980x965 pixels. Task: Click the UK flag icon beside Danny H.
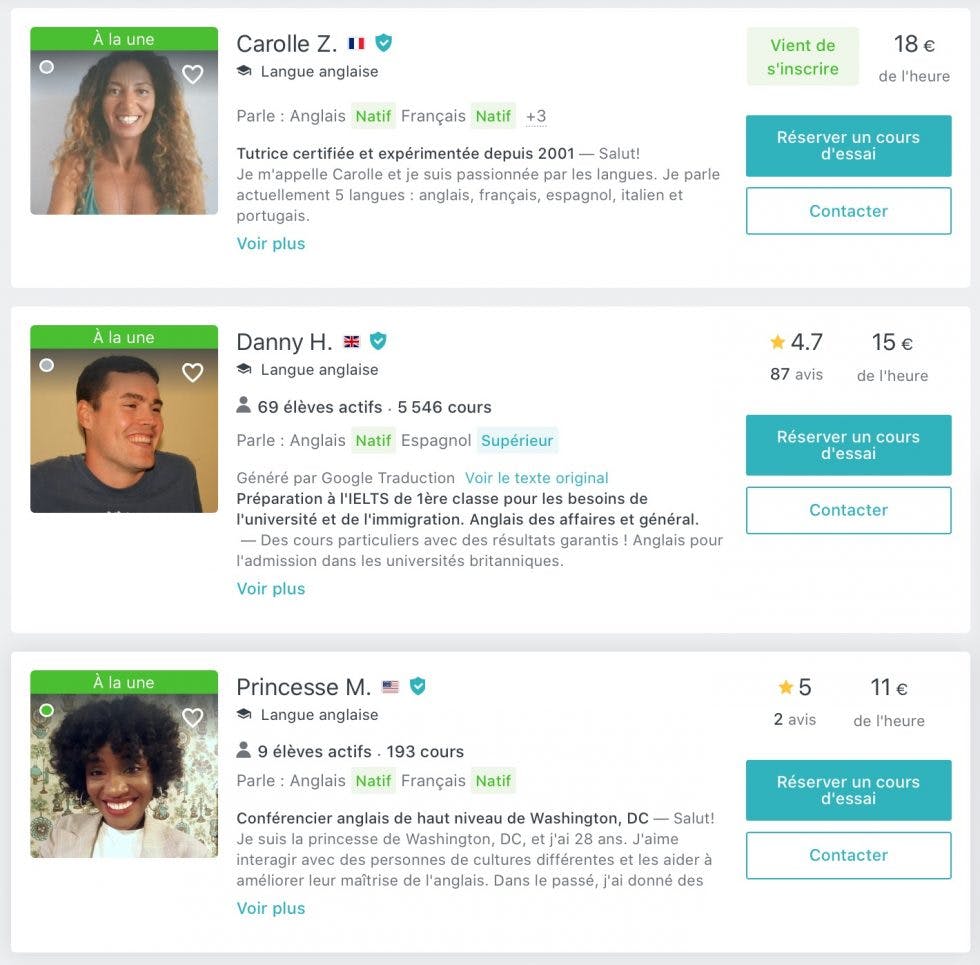(351, 342)
